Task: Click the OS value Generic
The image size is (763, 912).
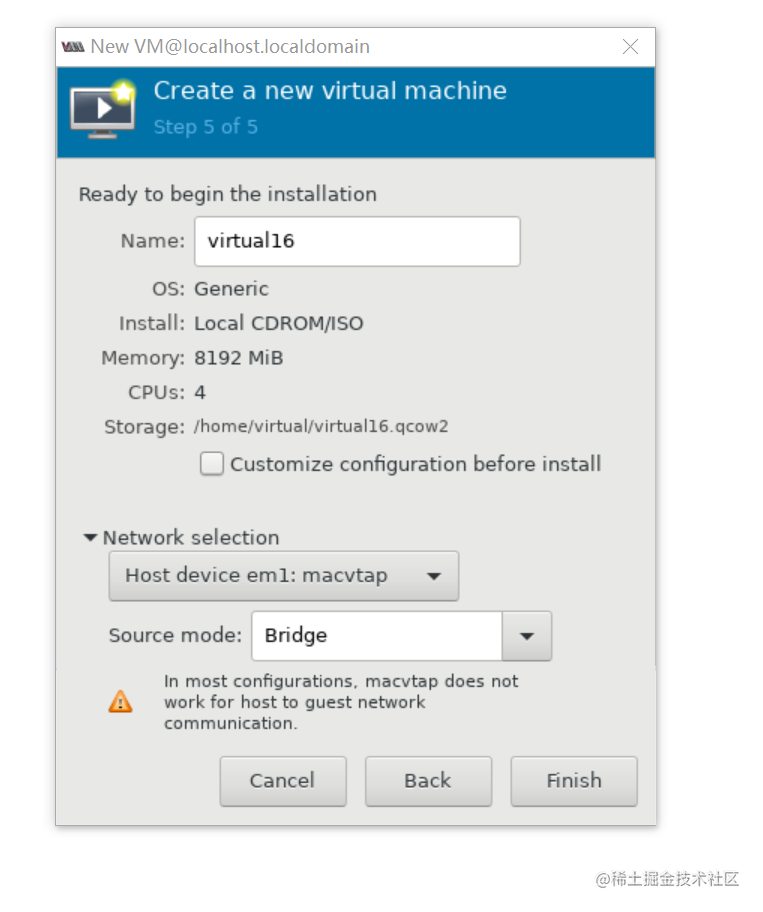Action: point(231,289)
